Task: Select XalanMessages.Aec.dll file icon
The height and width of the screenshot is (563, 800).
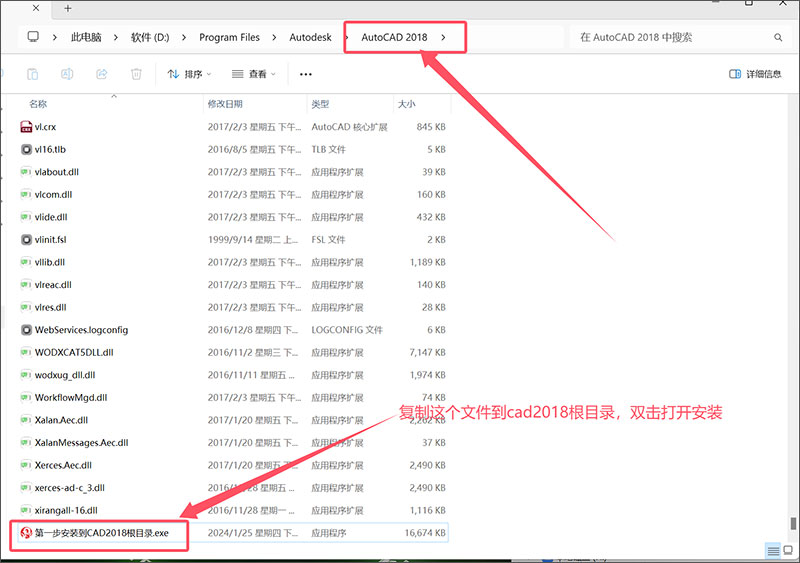Action: (x=26, y=443)
